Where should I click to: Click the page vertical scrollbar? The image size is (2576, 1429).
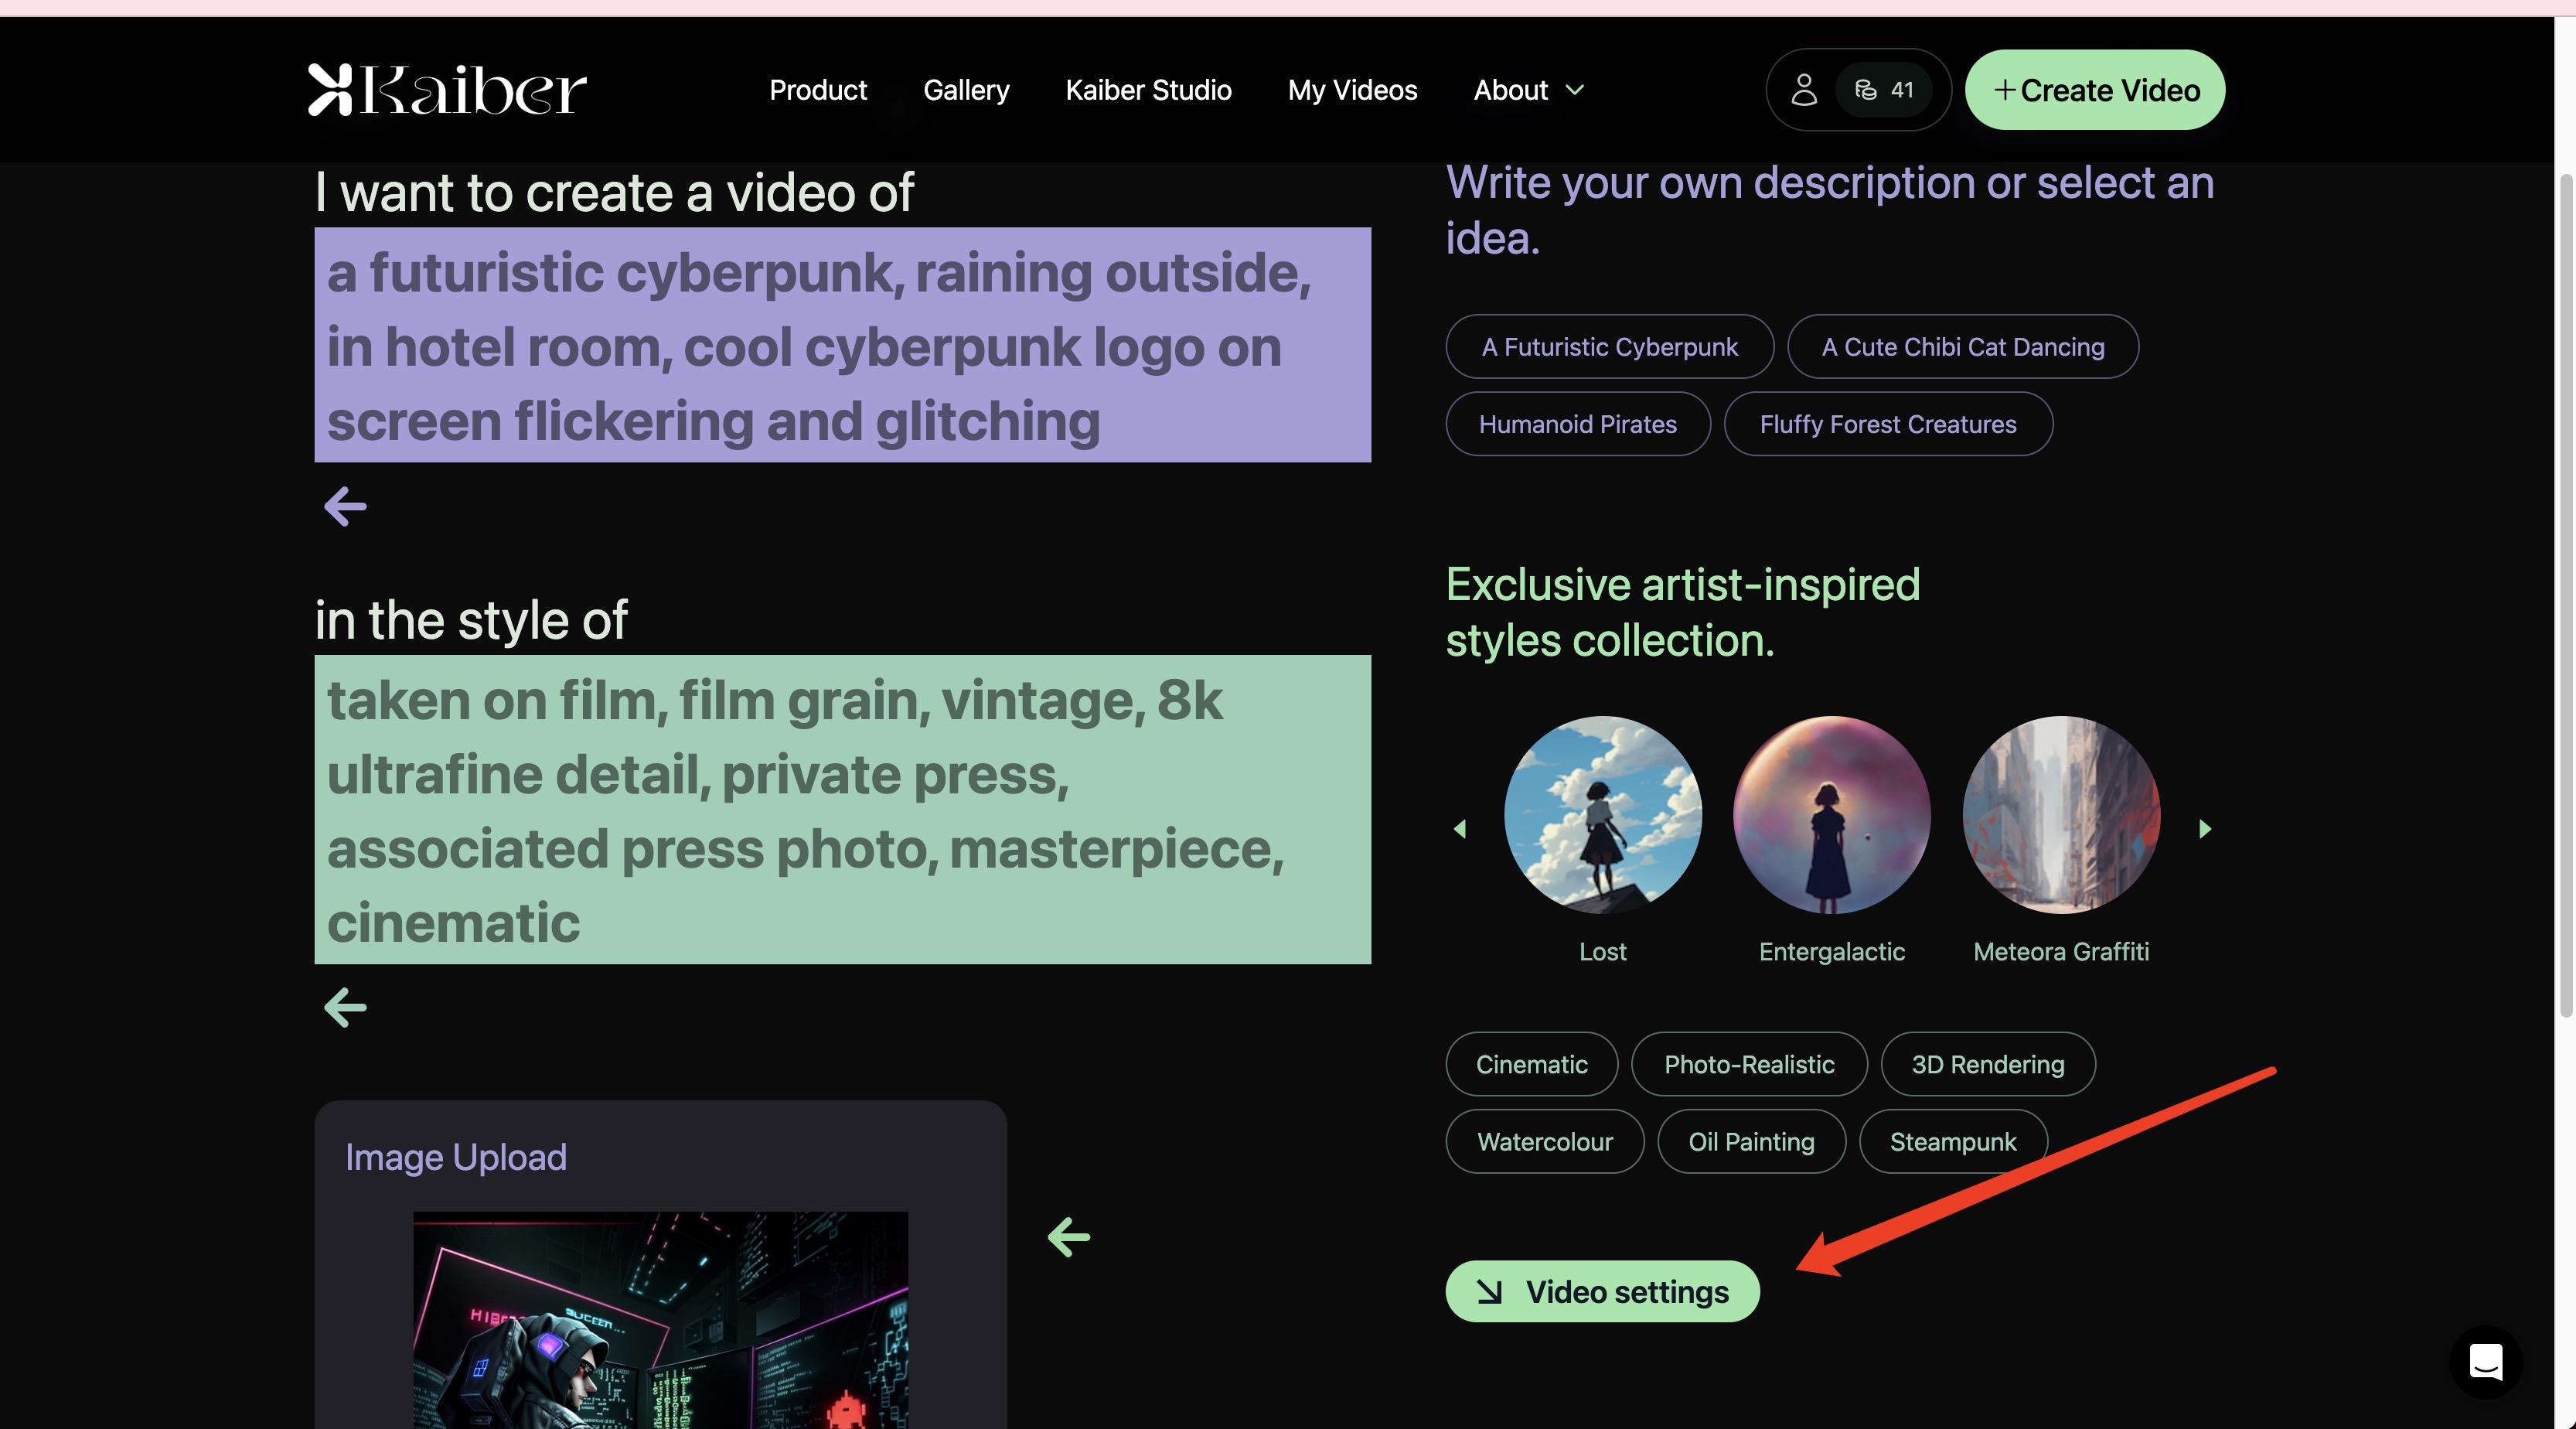[2565, 595]
